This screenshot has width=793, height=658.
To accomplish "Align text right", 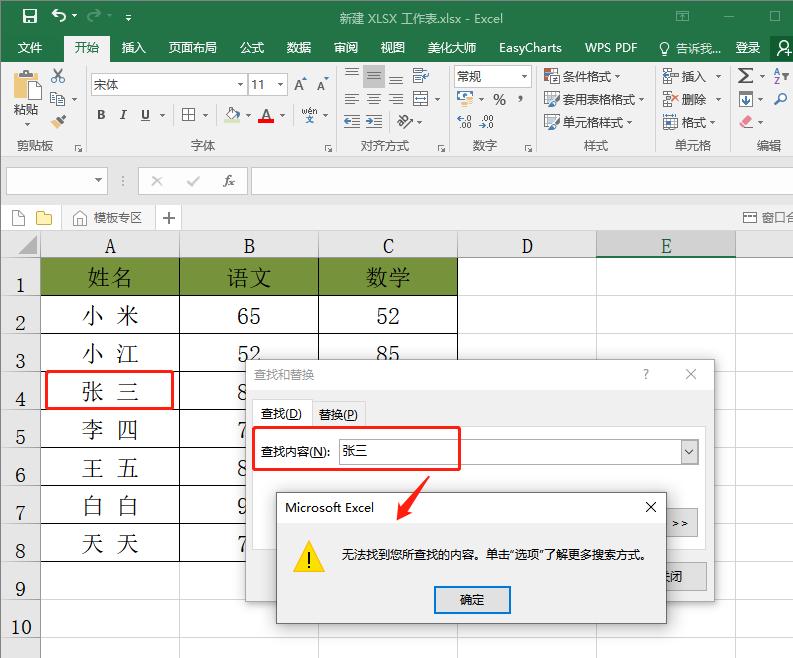I will pos(396,99).
